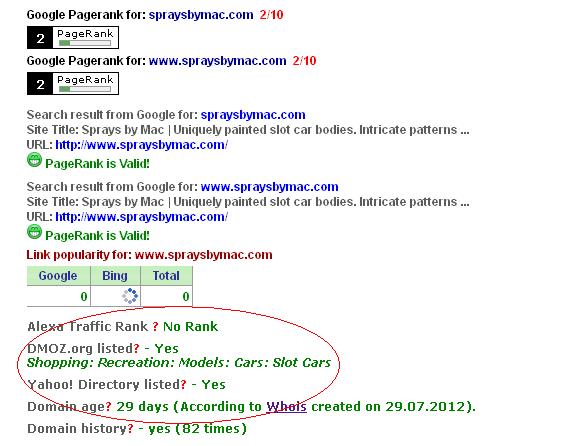The width and height of the screenshot is (568, 446).
Task: Click the Google column header
Action: click(x=58, y=276)
